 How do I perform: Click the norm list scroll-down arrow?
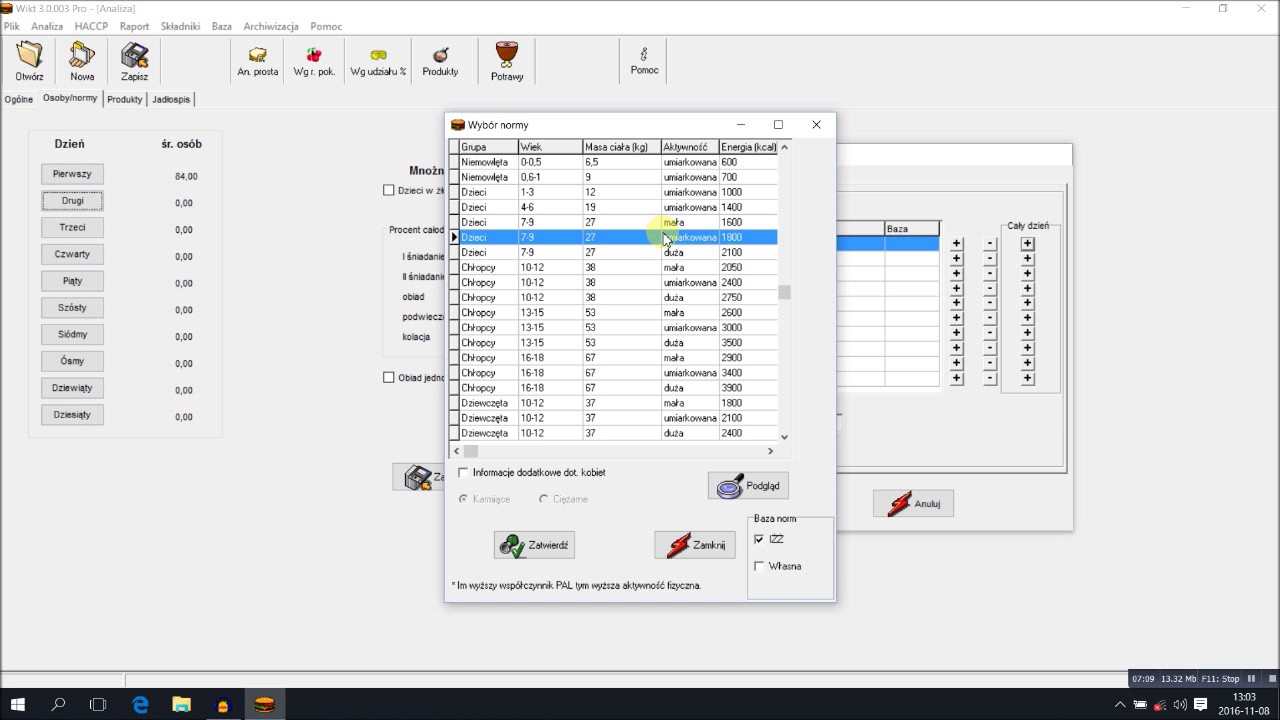point(784,436)
